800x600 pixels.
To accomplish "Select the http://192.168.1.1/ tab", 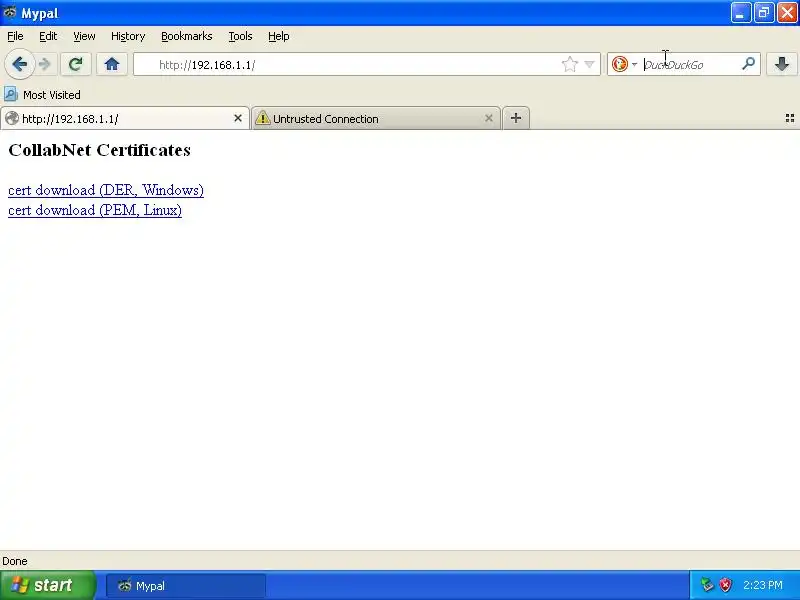I will tap(125, 118).
